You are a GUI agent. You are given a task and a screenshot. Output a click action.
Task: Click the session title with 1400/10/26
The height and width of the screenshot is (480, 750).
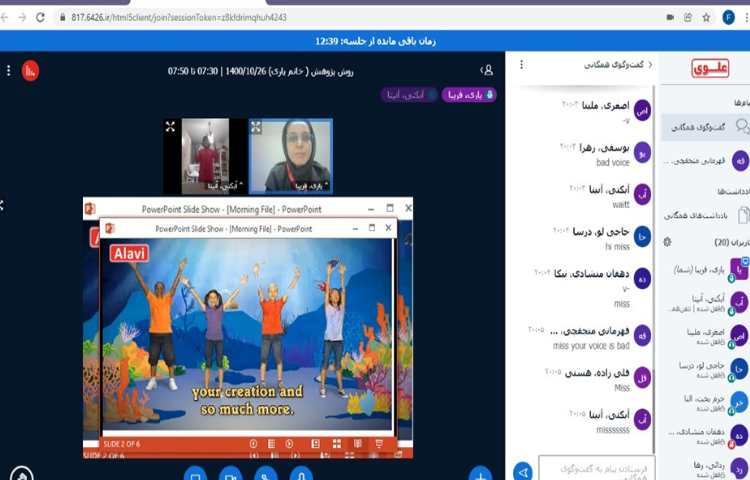[x=261, y=71]
